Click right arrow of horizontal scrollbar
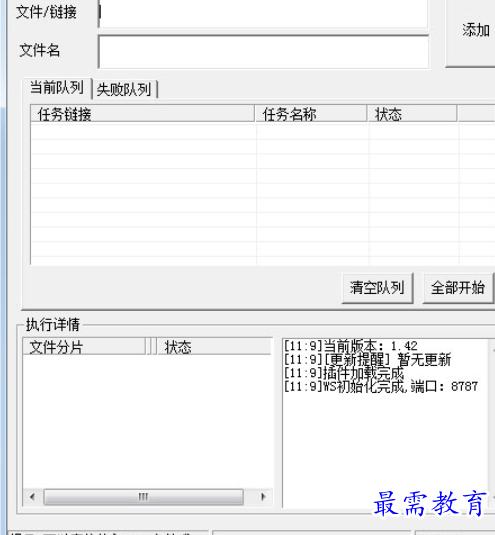The image size is (495, 535). click(x=263, y=497)
